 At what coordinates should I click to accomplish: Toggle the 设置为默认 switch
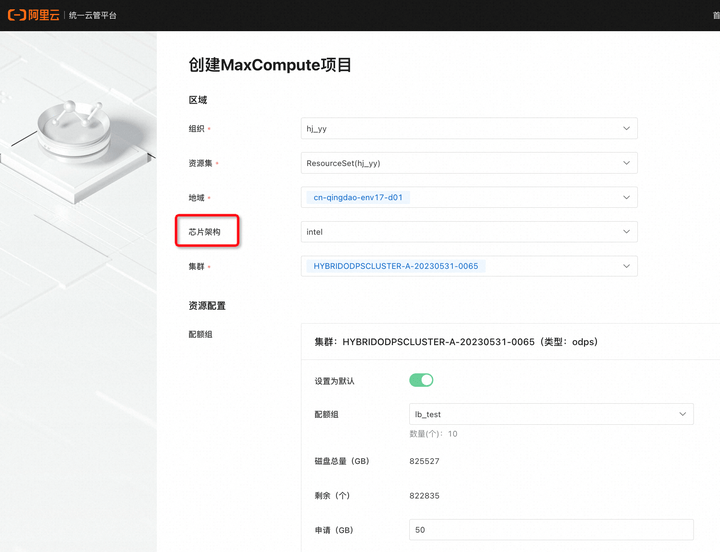421,380
